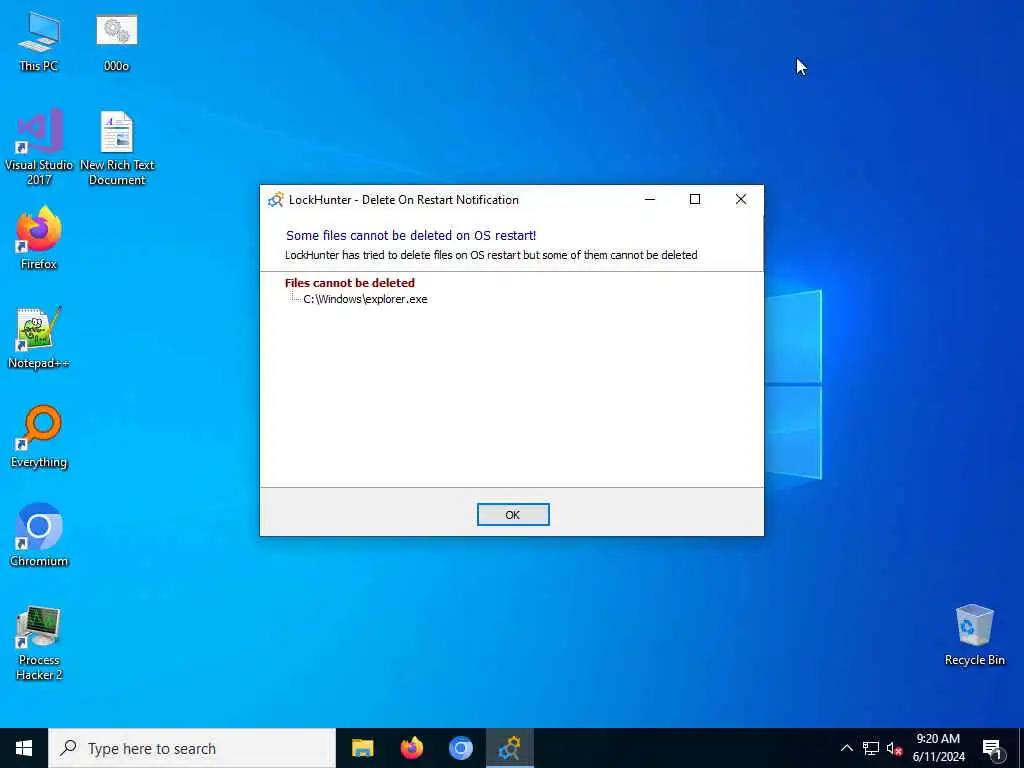Click the "Some files cannot be deleted" header text
1024x768 pixels.
pos(411,235)
